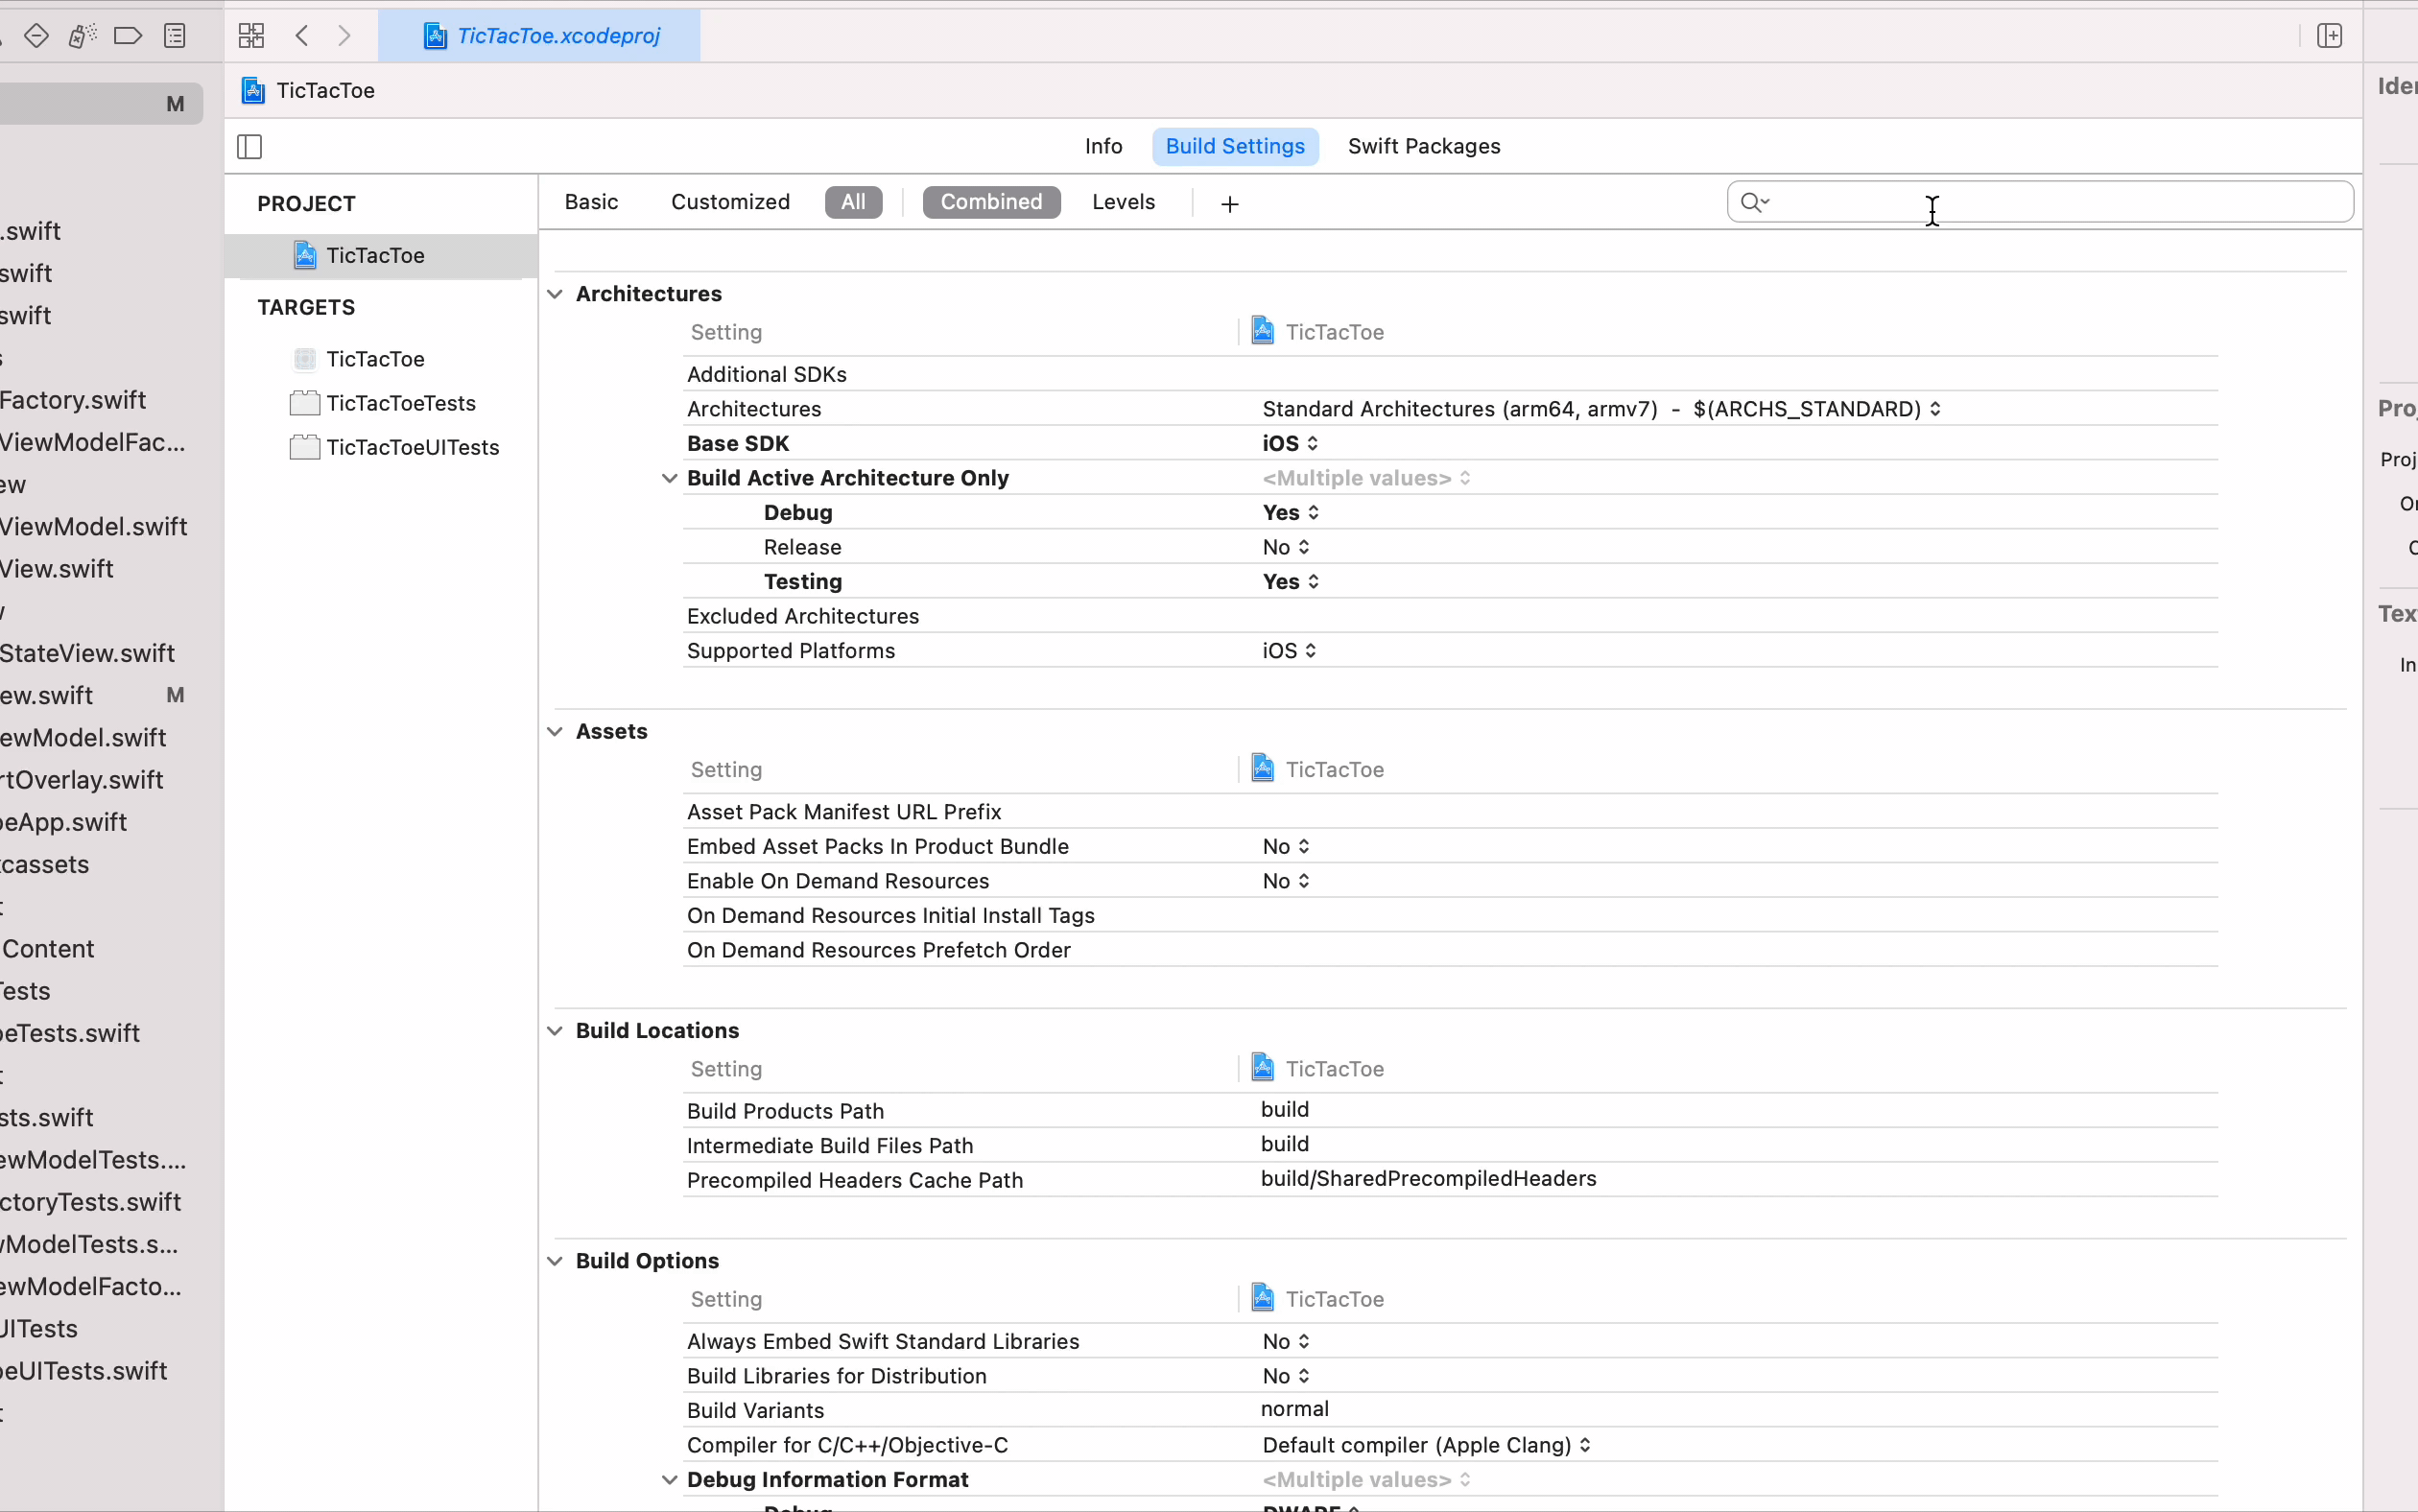Go forward with the right chevron

(x=345, y=36)
